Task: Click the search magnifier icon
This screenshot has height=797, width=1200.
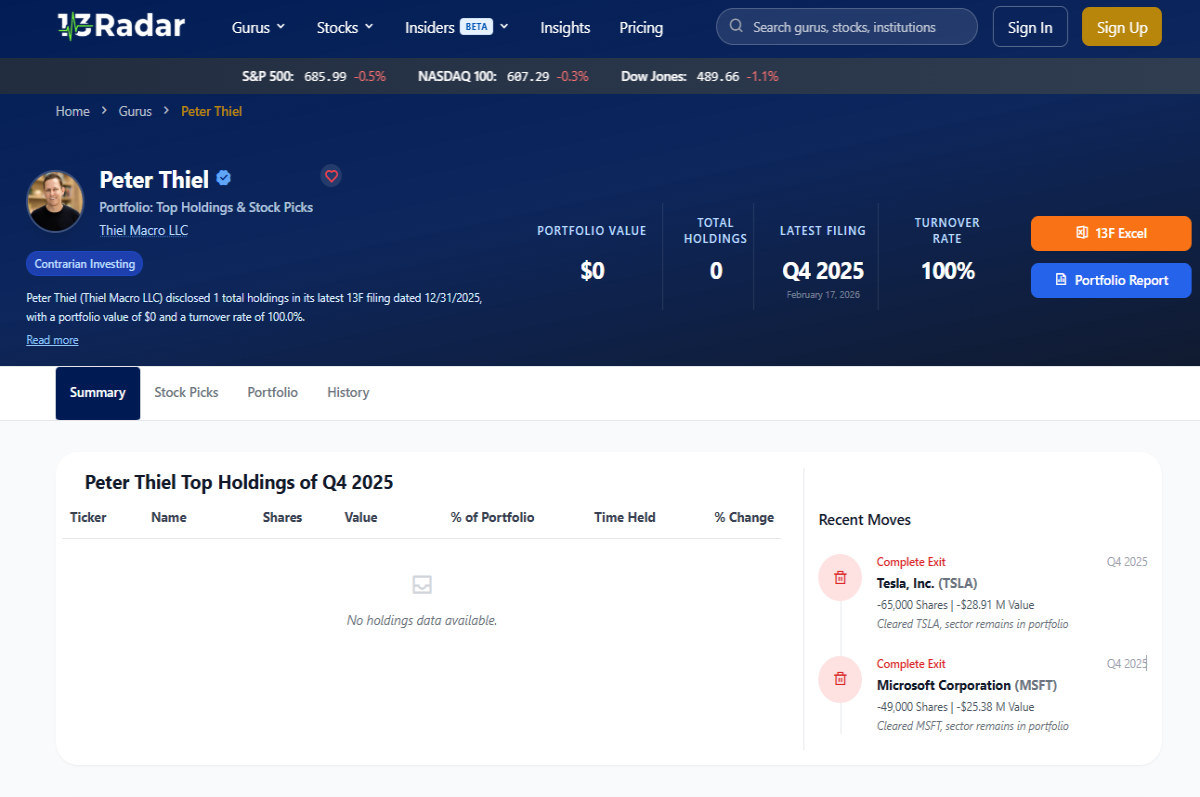Action: point(737,27)
